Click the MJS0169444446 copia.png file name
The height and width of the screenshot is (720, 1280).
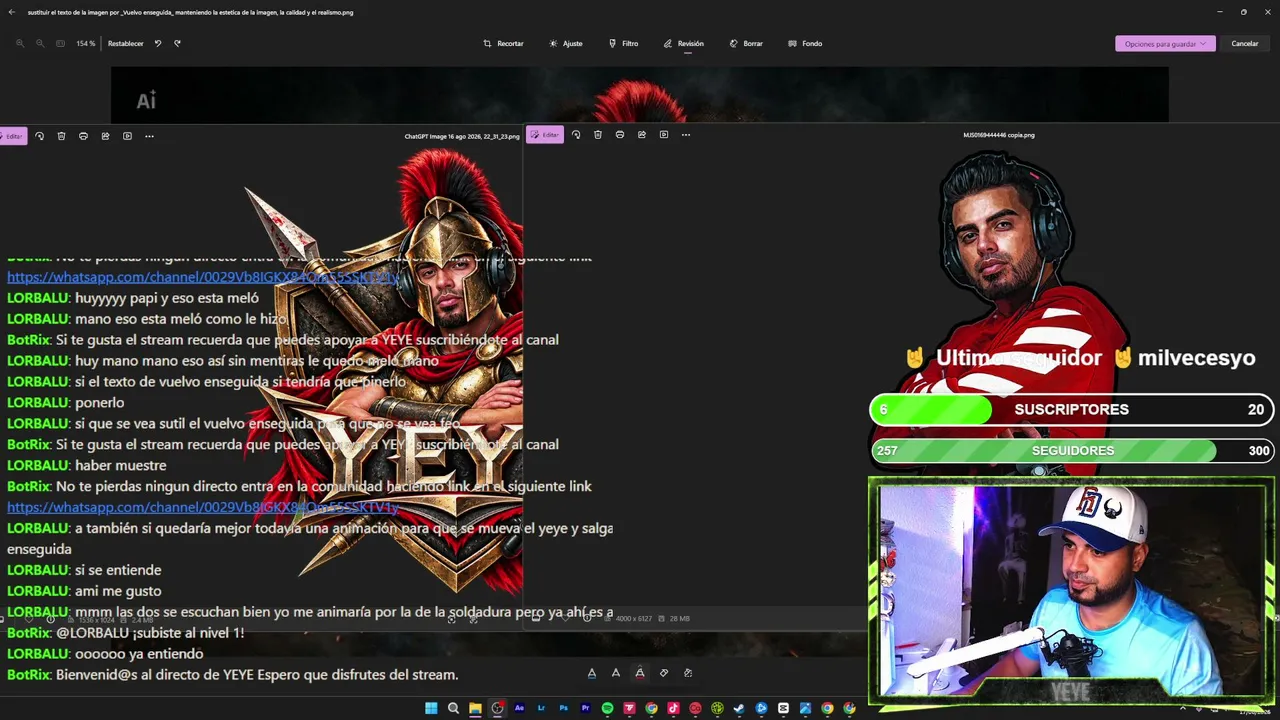(x=999, y=135)
